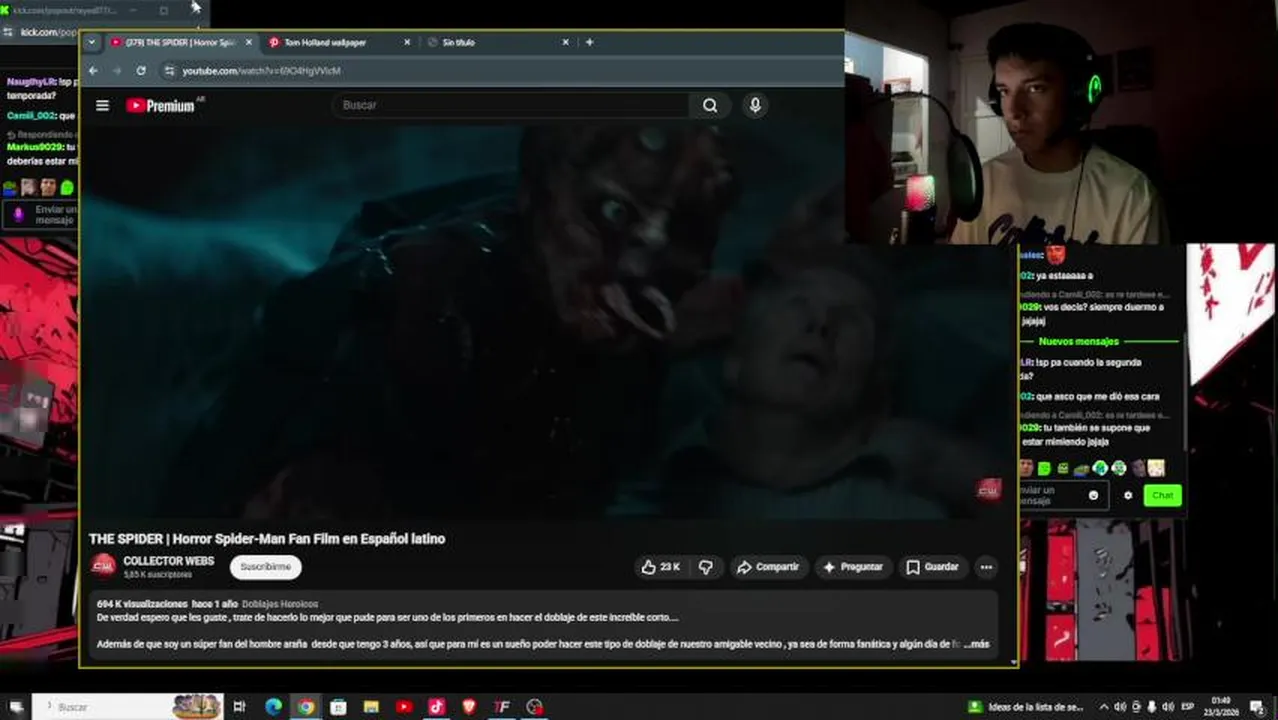Show hidden system tray icons chevron
Image resolution: width=1278 pixels, height=720 pixels.
(x=1105, y=707)
